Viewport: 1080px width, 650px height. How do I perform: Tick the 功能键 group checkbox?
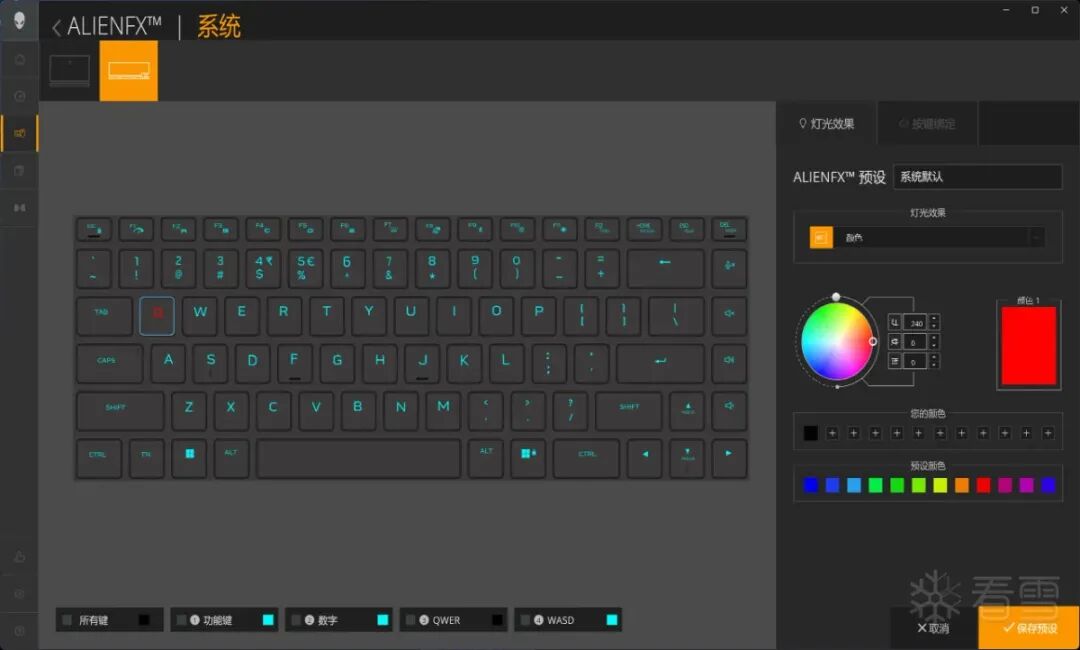click(x=181, y=620)
